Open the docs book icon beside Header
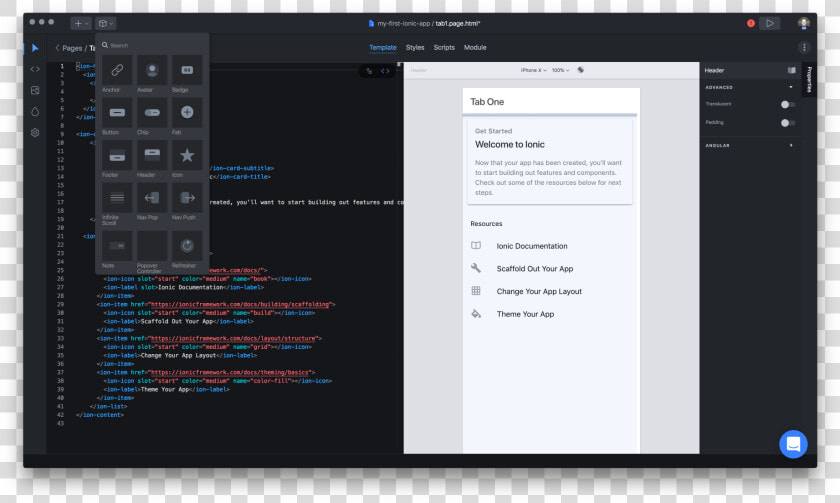The image size is (840, 503). point(791,70)
